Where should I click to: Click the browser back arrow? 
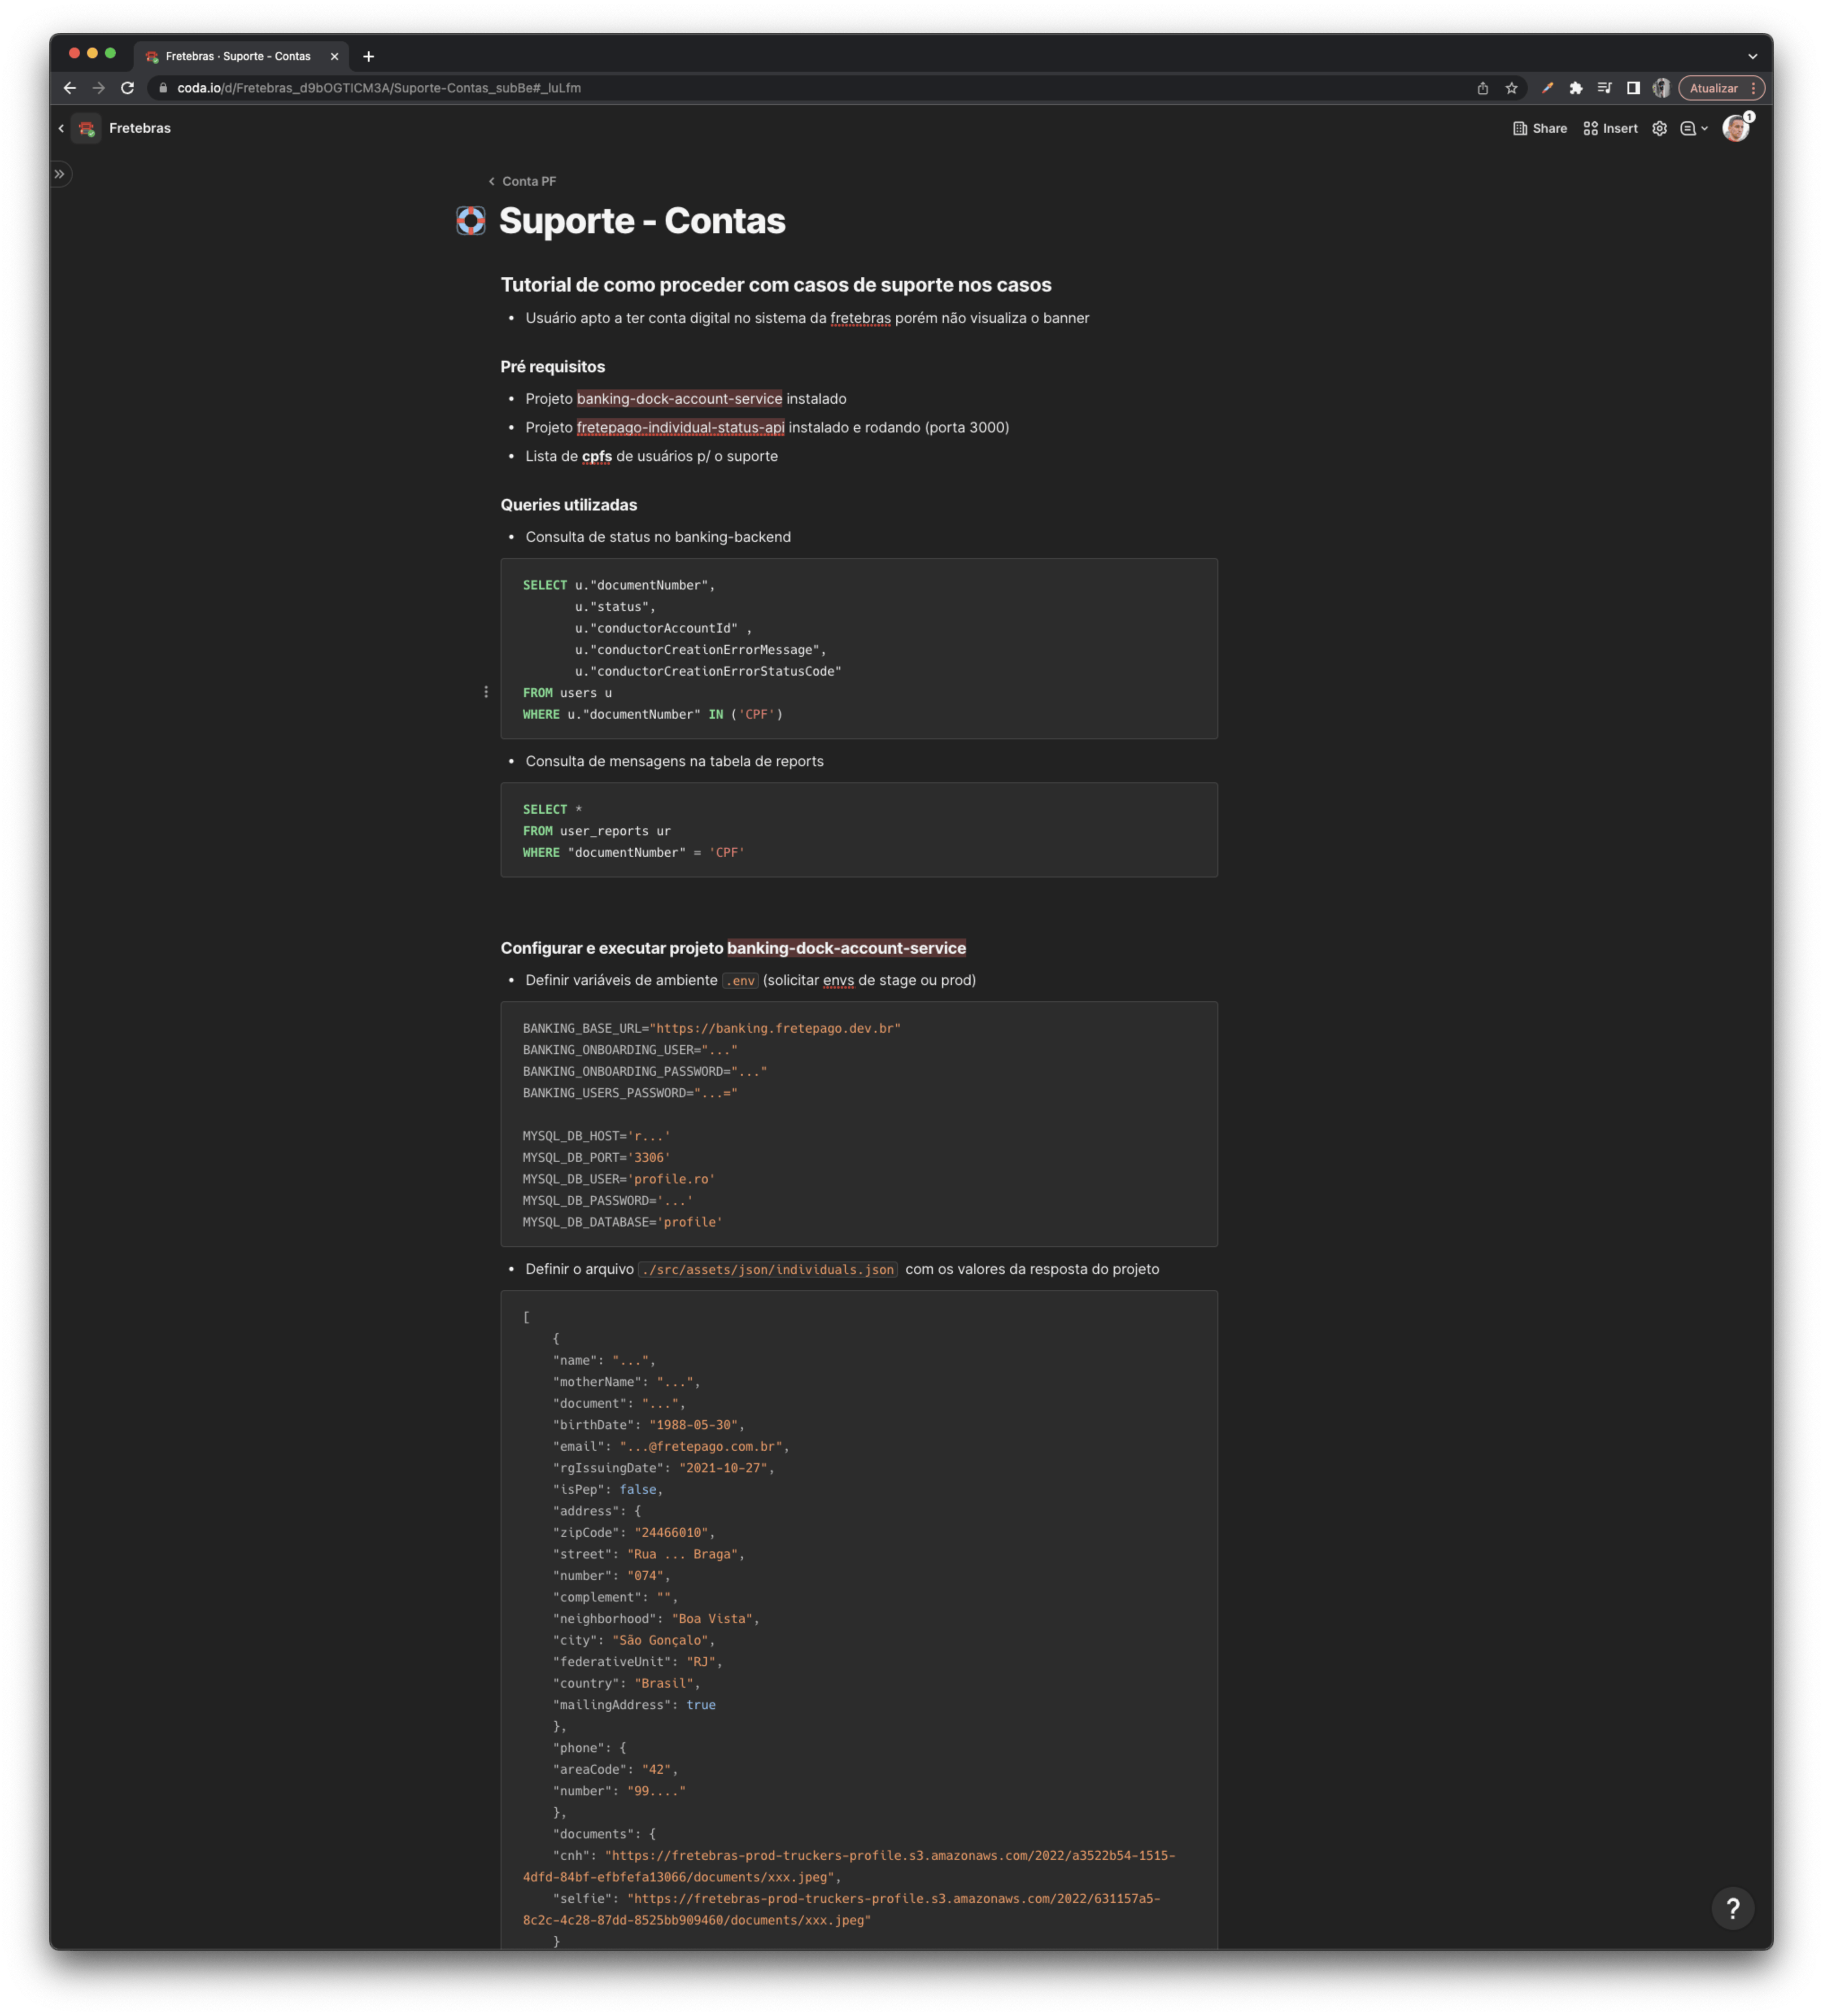pyautogui.click(x=69, y=88)
